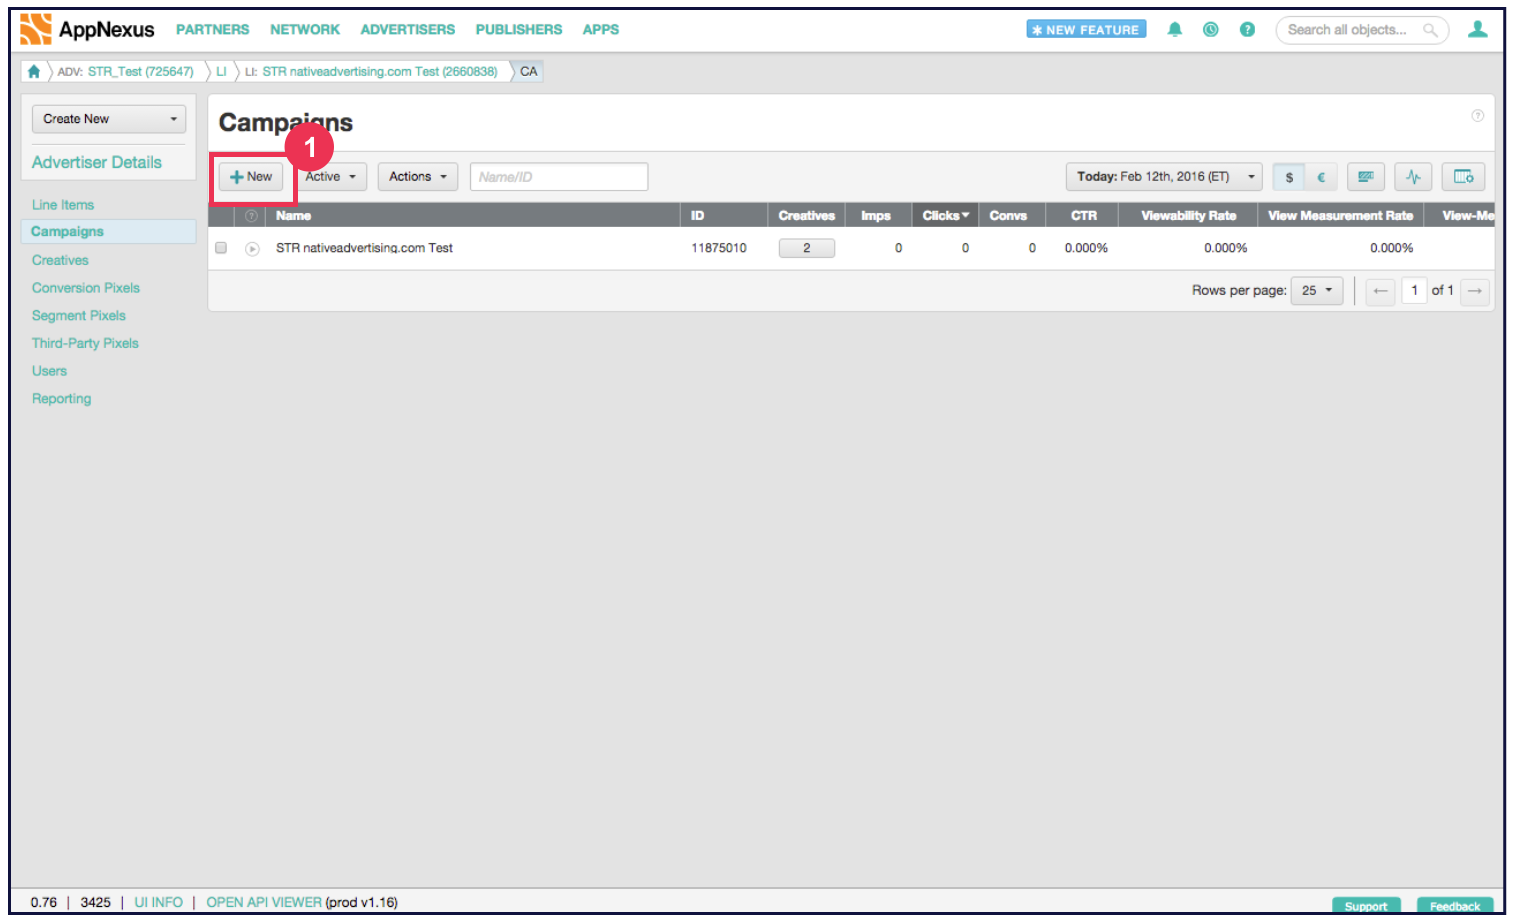Screen dimensions: 1514x924
Task: Open the activity pulse chart icon
Action: pyautogui.click(x=1413, y=177)
